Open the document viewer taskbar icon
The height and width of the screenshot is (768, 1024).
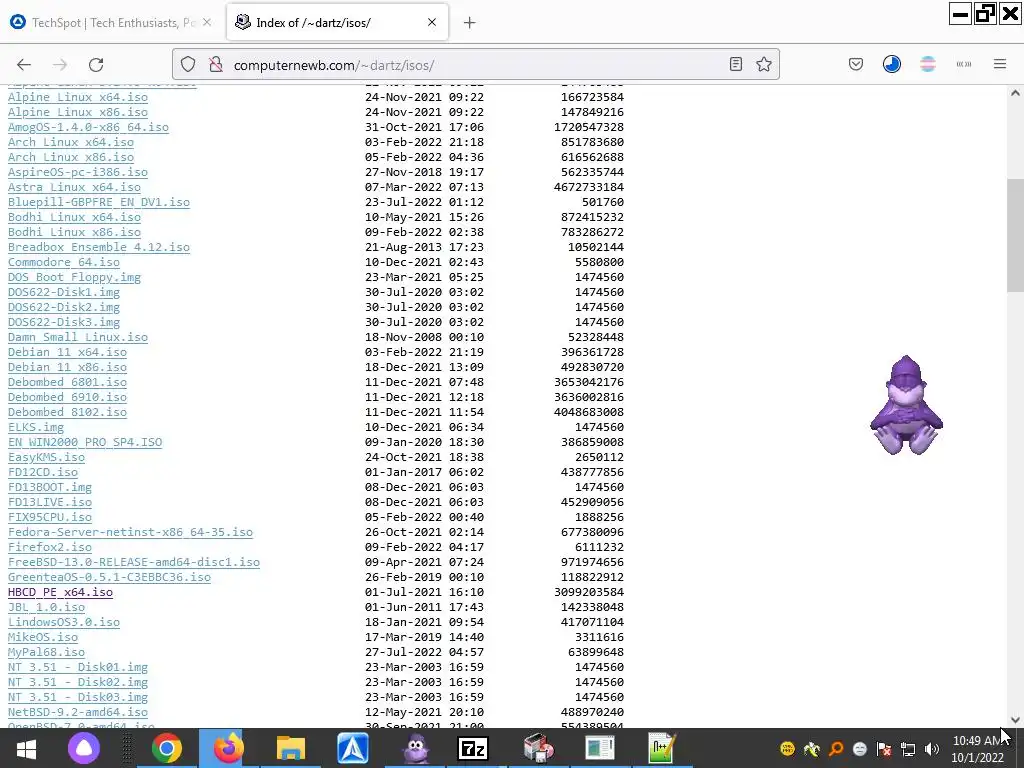coord(600,748)
